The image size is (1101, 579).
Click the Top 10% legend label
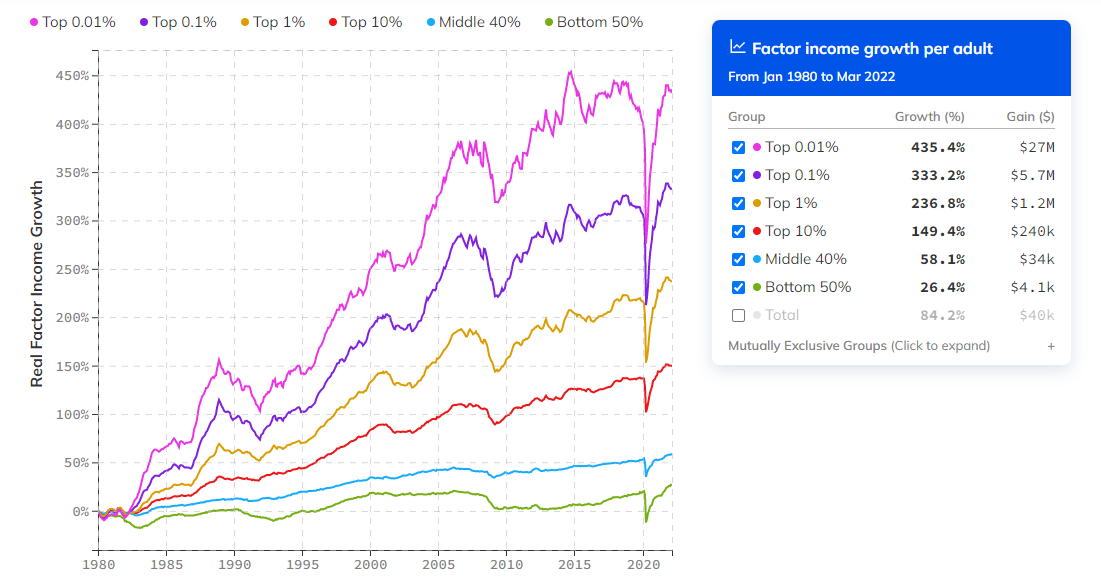[371, 22]
